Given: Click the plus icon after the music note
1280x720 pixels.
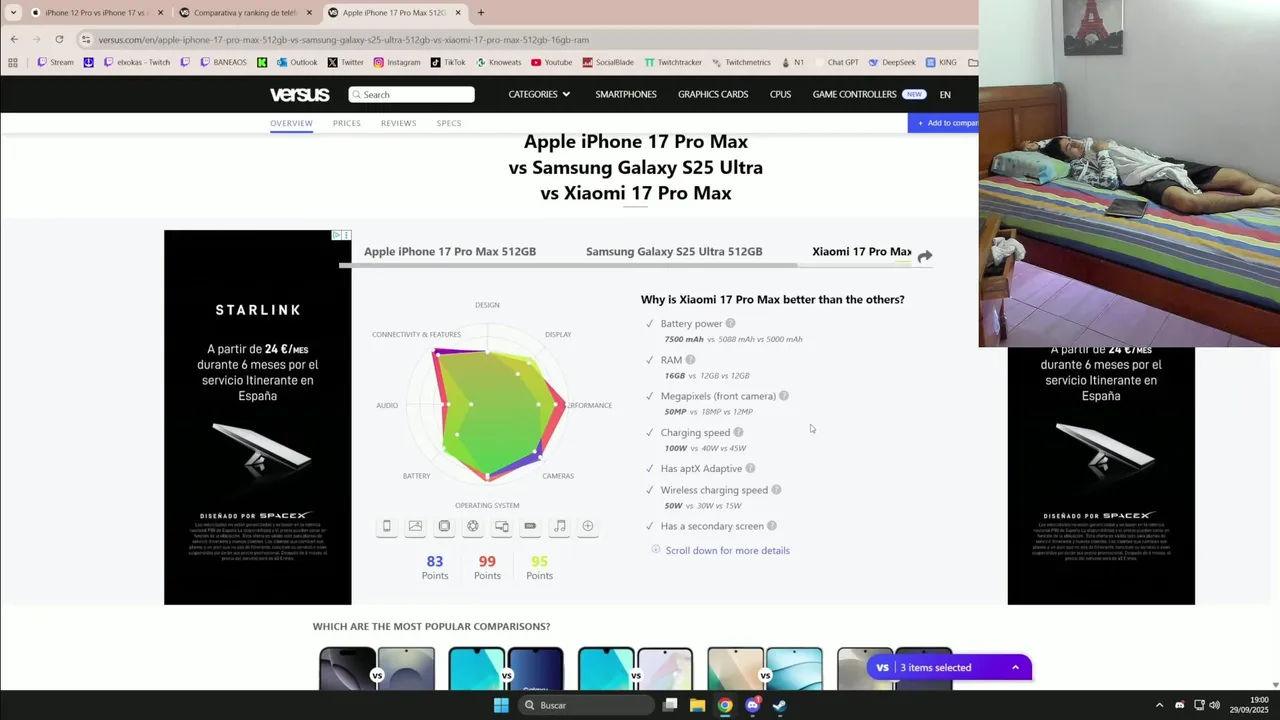Looking at the screenshot, I should 588,526.
